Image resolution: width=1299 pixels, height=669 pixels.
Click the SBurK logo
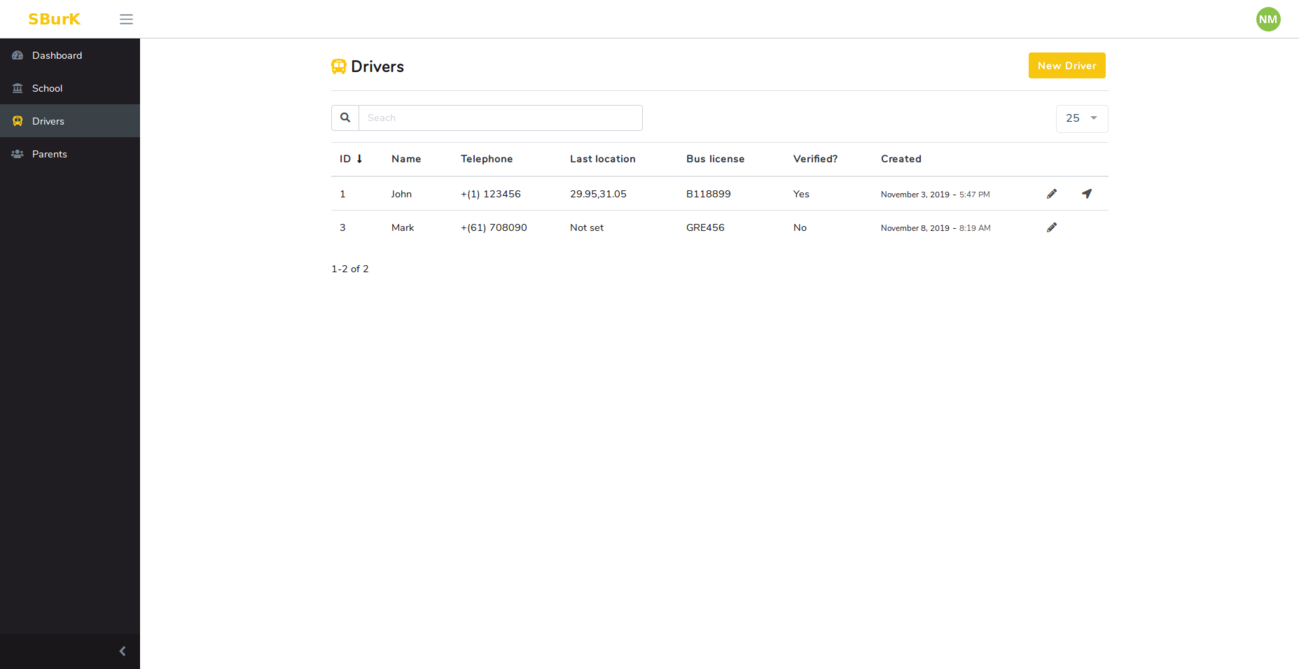coord(53,18)
